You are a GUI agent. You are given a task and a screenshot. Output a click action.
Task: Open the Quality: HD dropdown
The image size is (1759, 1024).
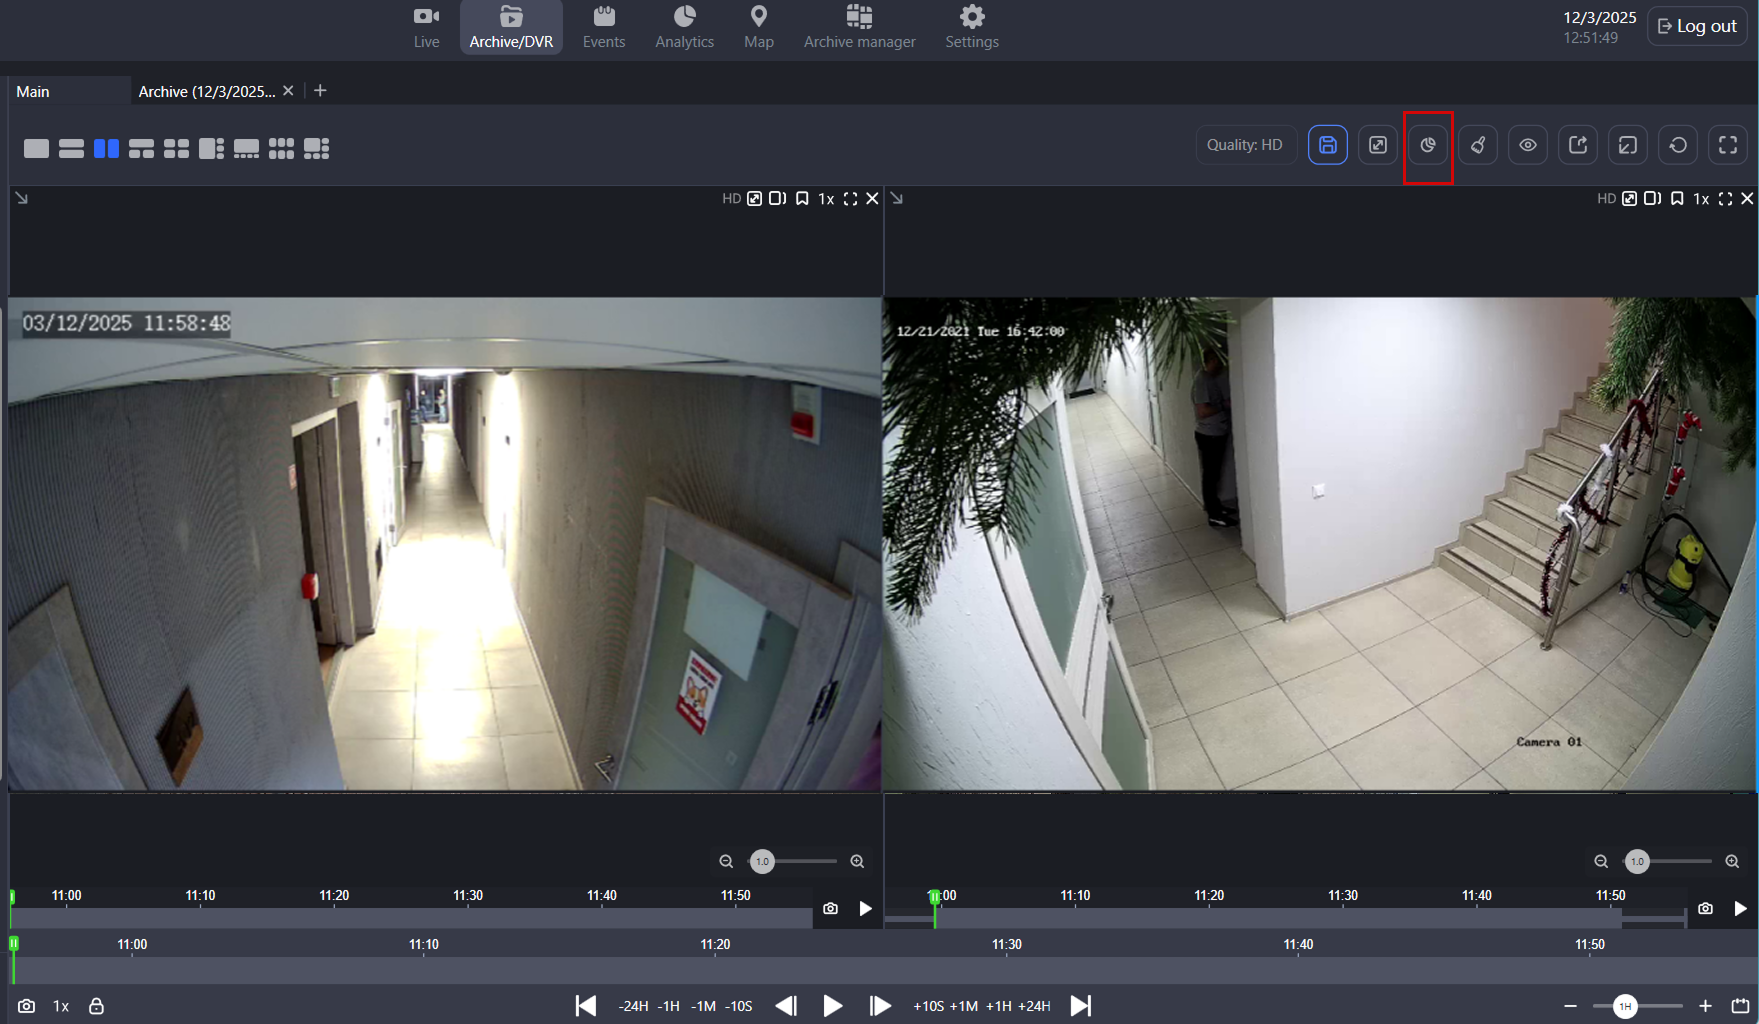pyautogui.click(x=1244, y=145)
